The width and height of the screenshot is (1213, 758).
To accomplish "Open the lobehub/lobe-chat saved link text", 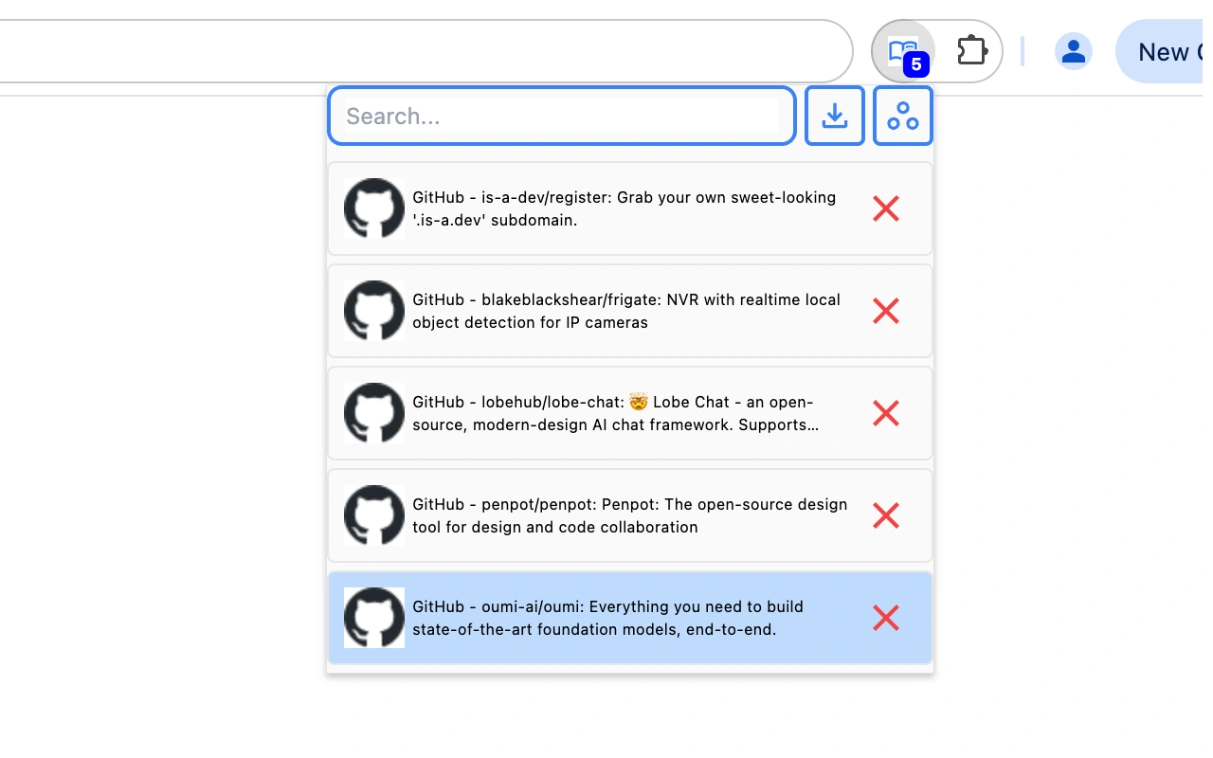I will [616, 413].
